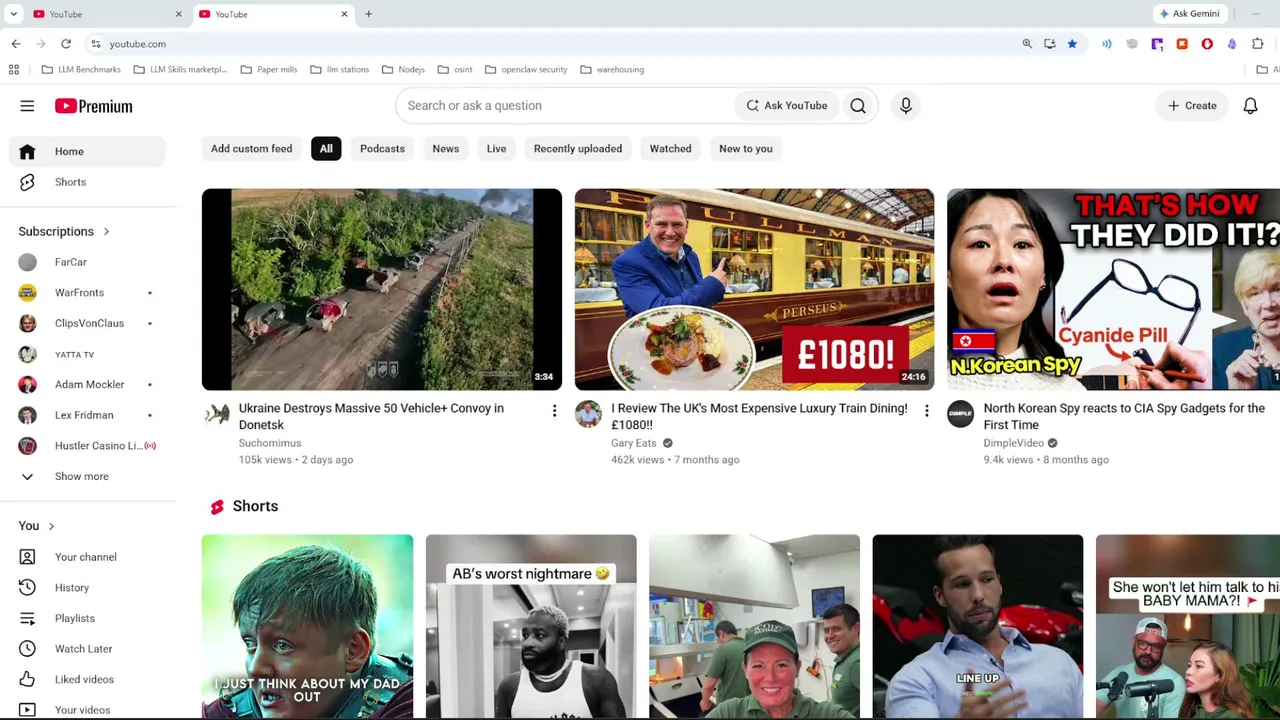Open the Suchomimus channel link
The height and width of the screenshot is (720, 1280).
[x=270, y=443]
